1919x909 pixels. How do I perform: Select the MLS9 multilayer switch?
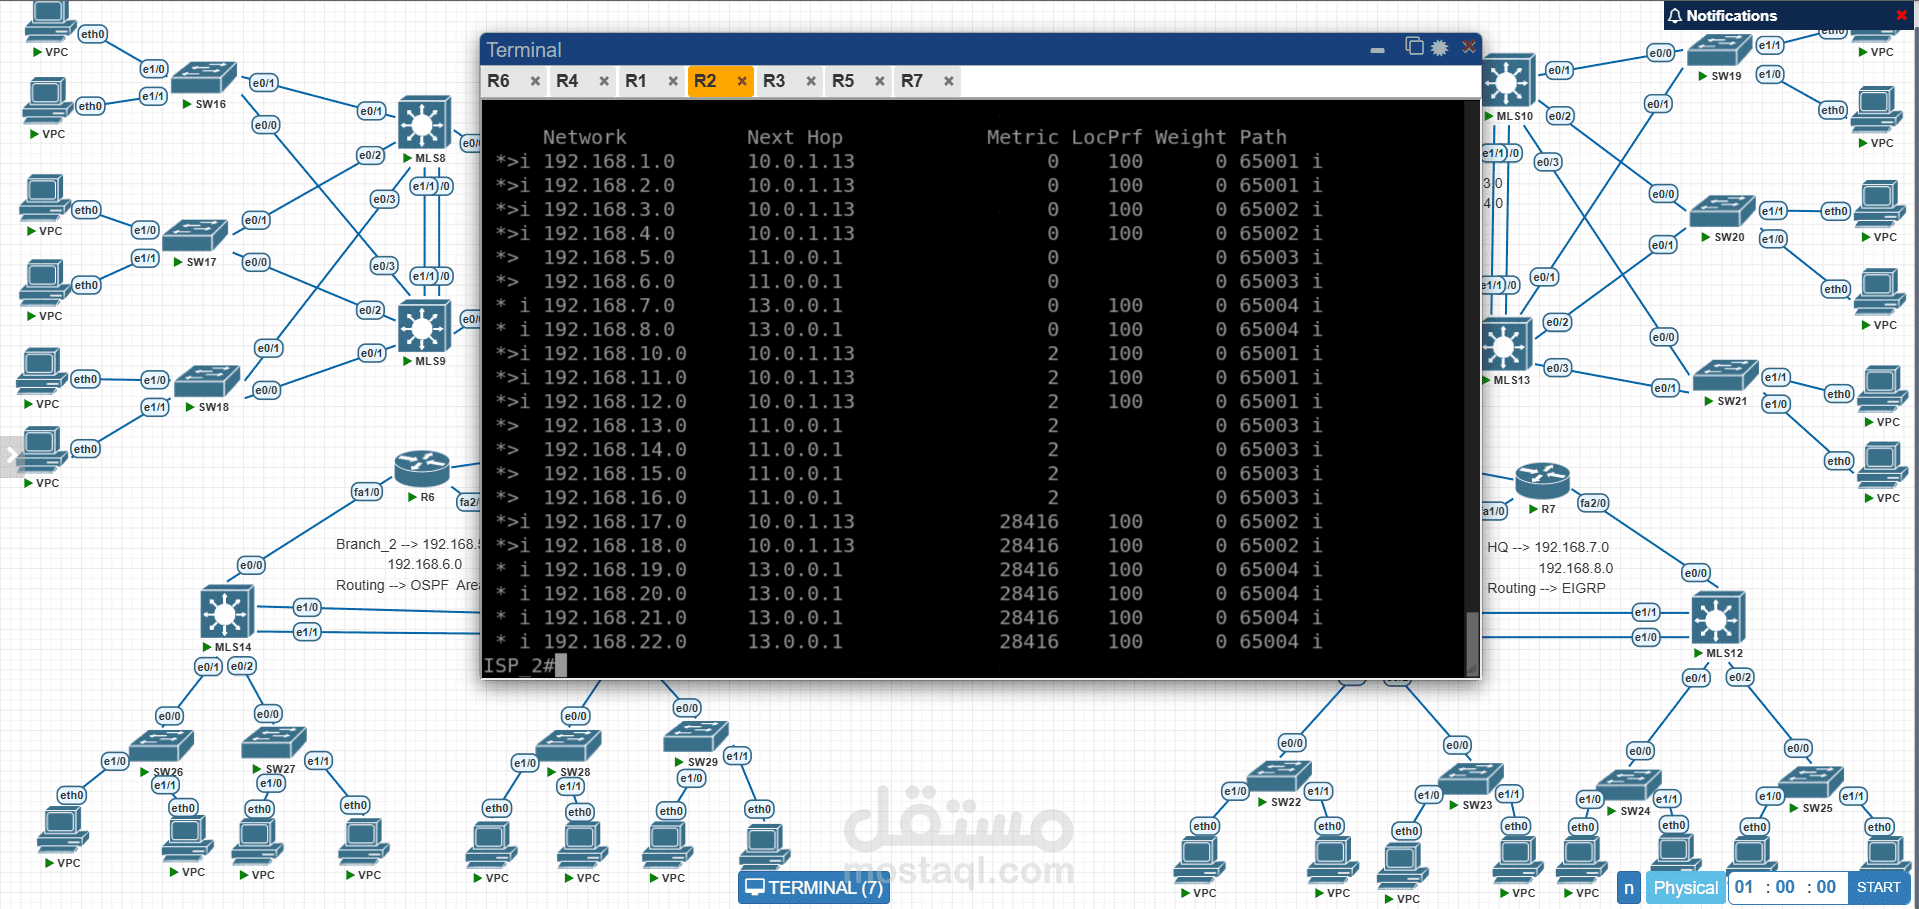[424, 327]
